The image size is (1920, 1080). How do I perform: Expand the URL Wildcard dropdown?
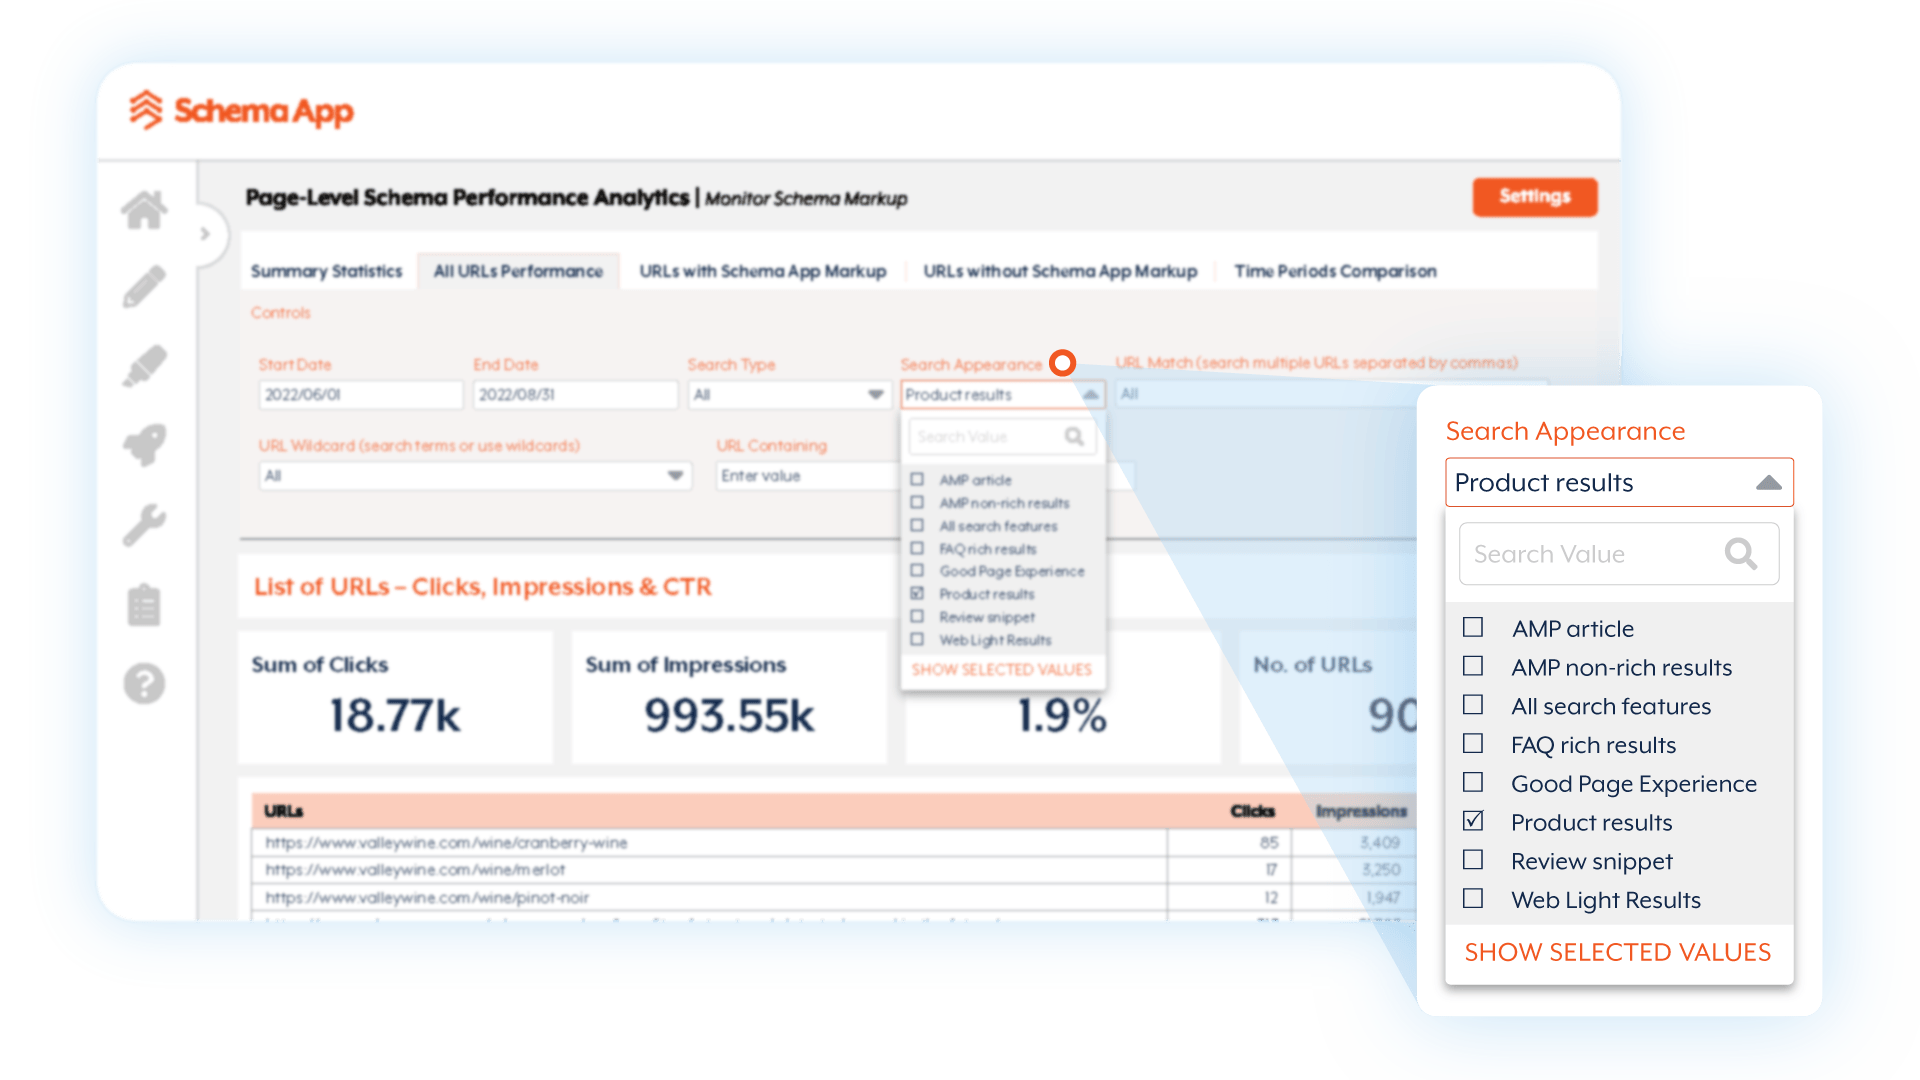point(676,476)
